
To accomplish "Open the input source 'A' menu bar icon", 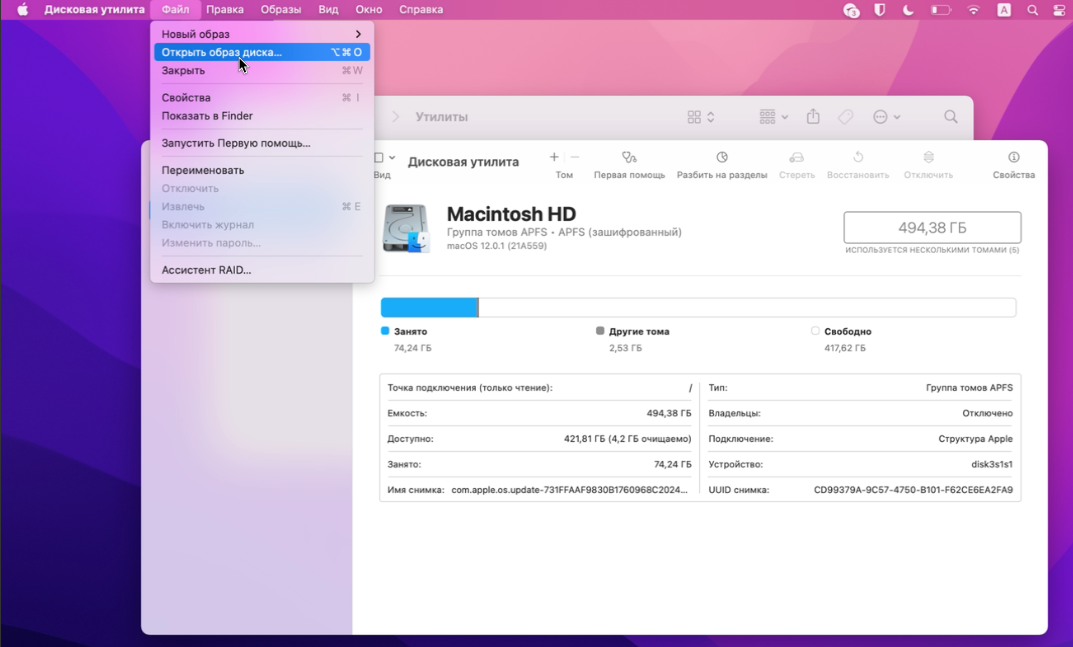I will [1003, 10].
